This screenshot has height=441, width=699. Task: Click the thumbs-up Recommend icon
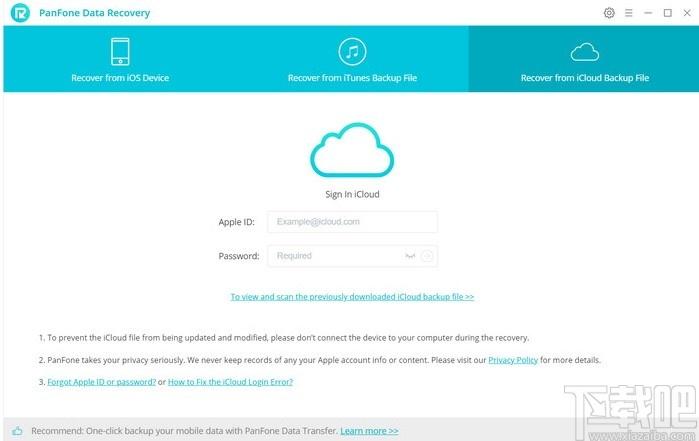pyautogui.click(x=17, y=431)
